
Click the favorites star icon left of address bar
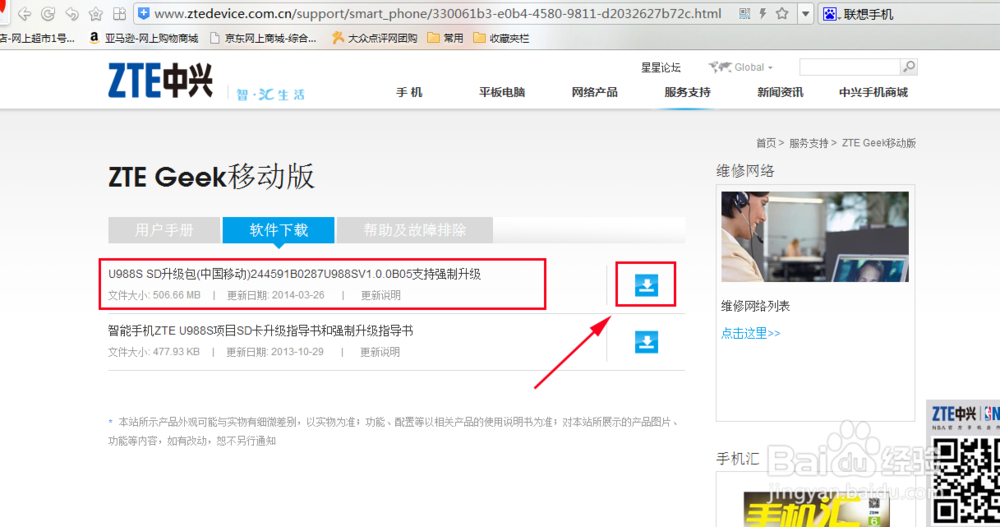[x=96, y=13]
